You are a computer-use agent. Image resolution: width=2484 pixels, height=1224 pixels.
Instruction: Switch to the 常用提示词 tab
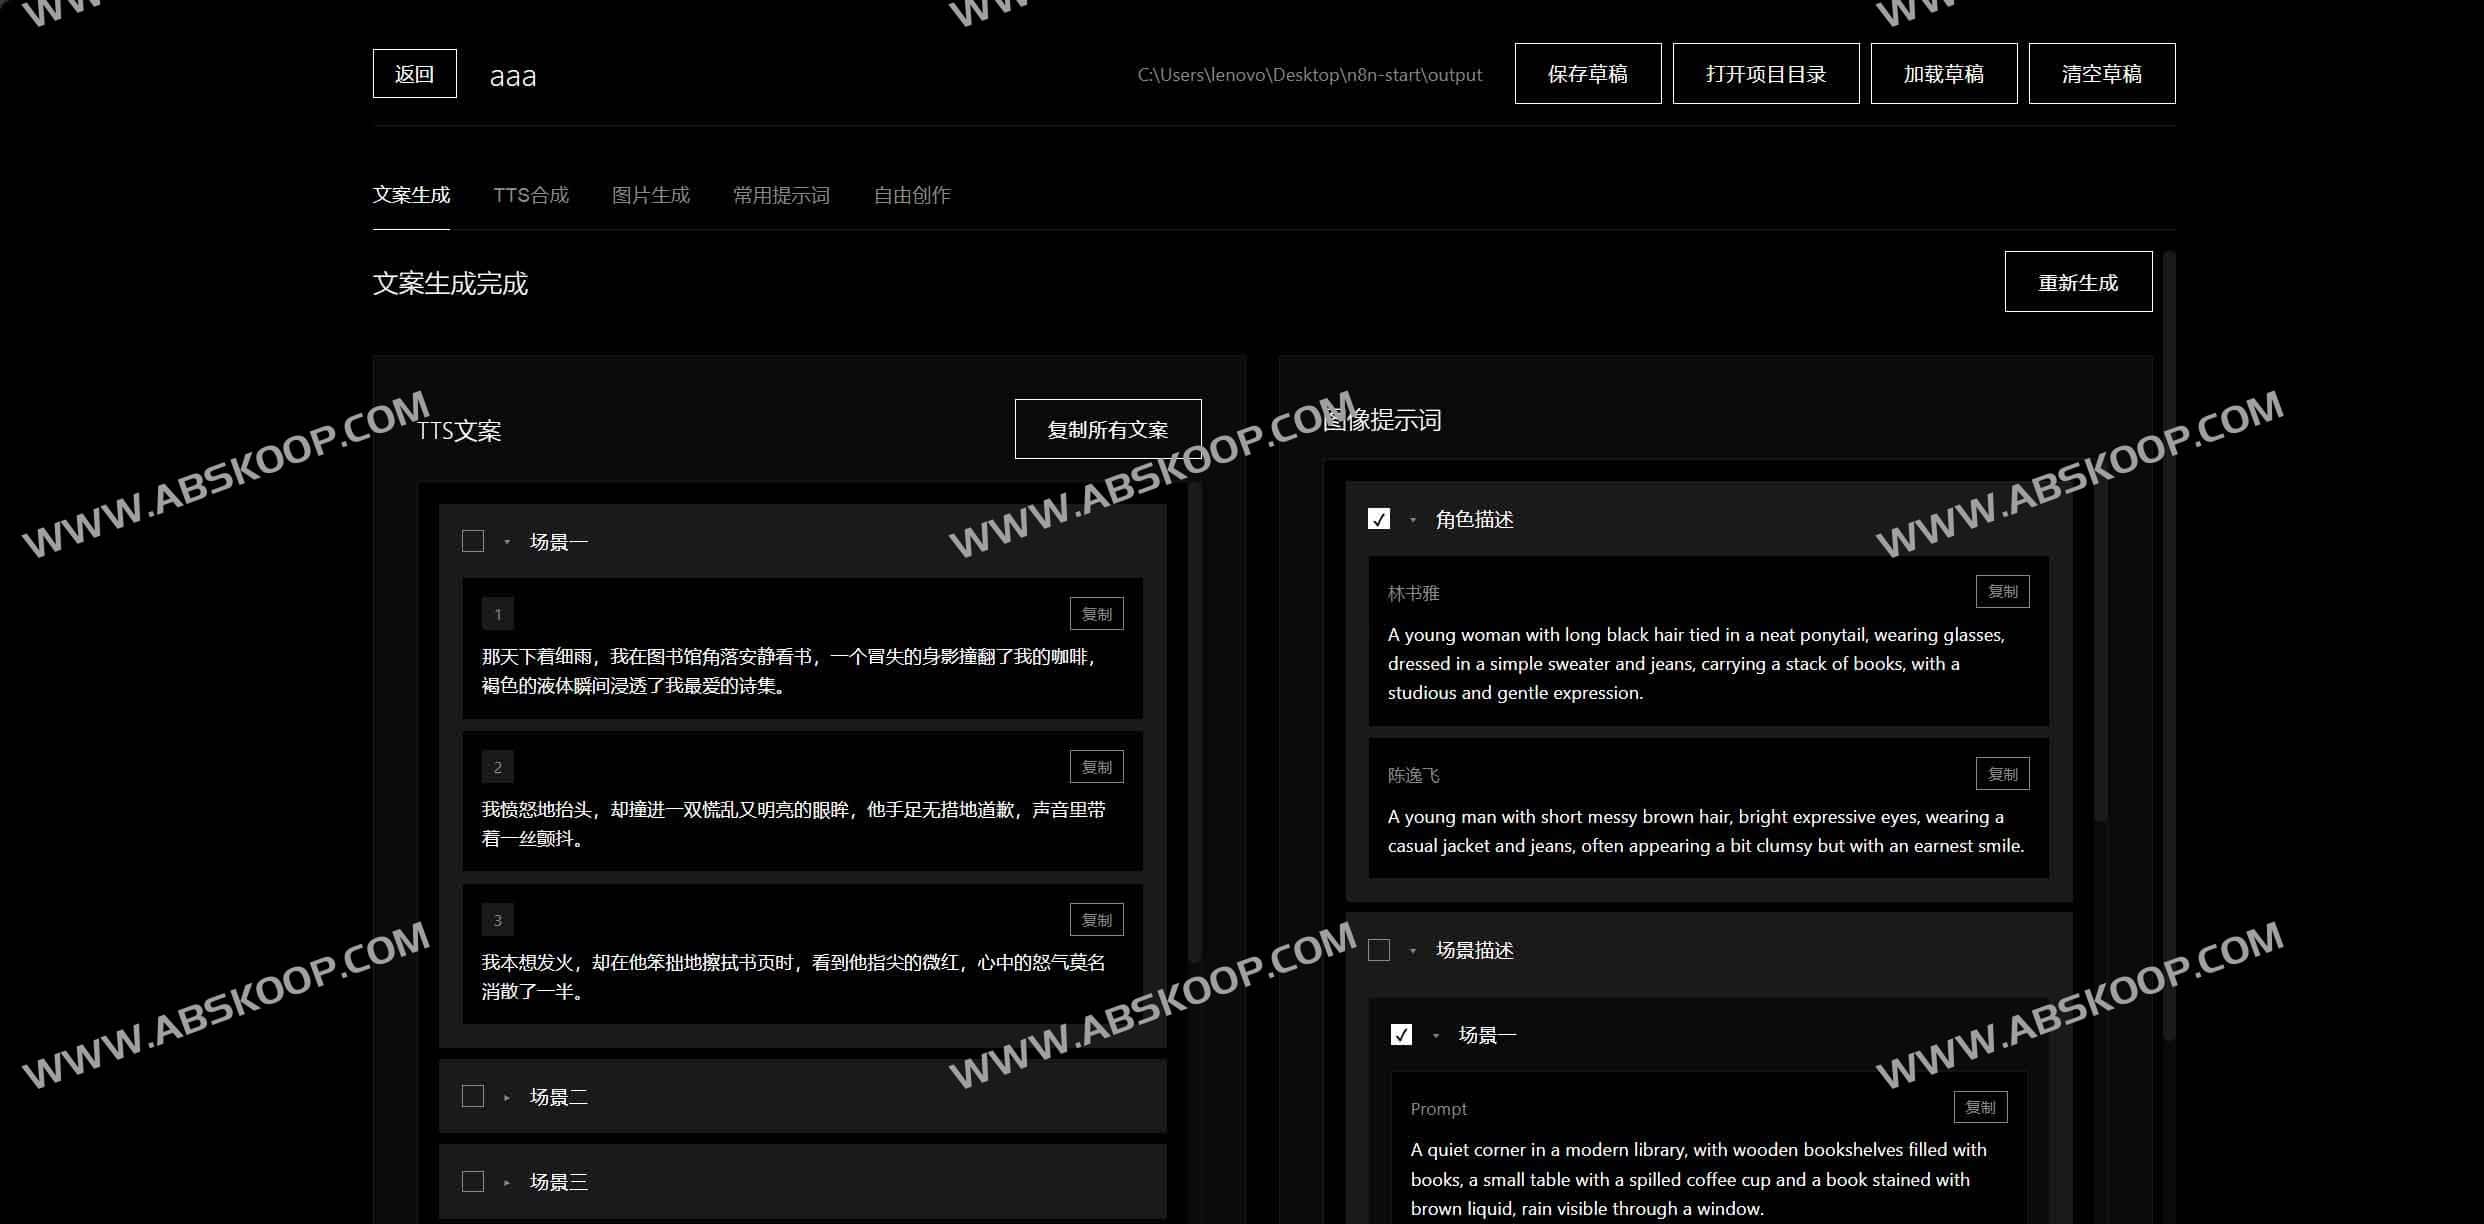pyautogui.click(x=781, y=195)
